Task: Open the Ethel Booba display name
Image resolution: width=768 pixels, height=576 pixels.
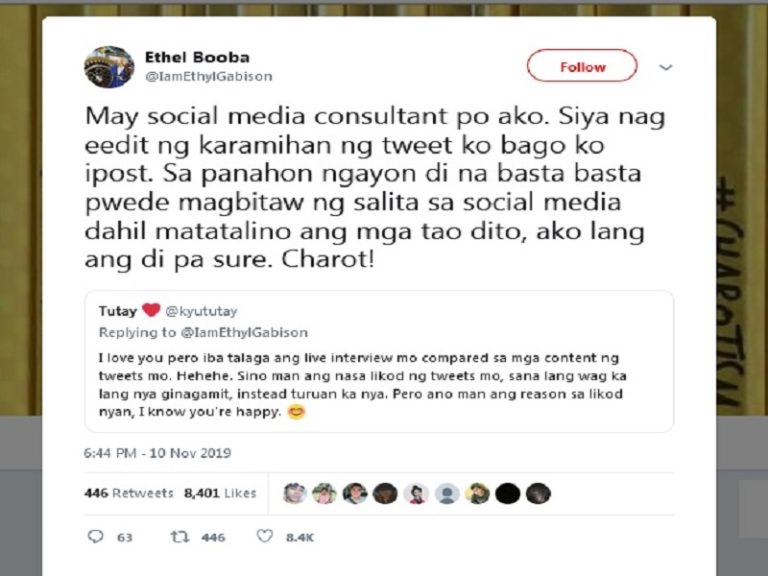Action: coord(197,57)
